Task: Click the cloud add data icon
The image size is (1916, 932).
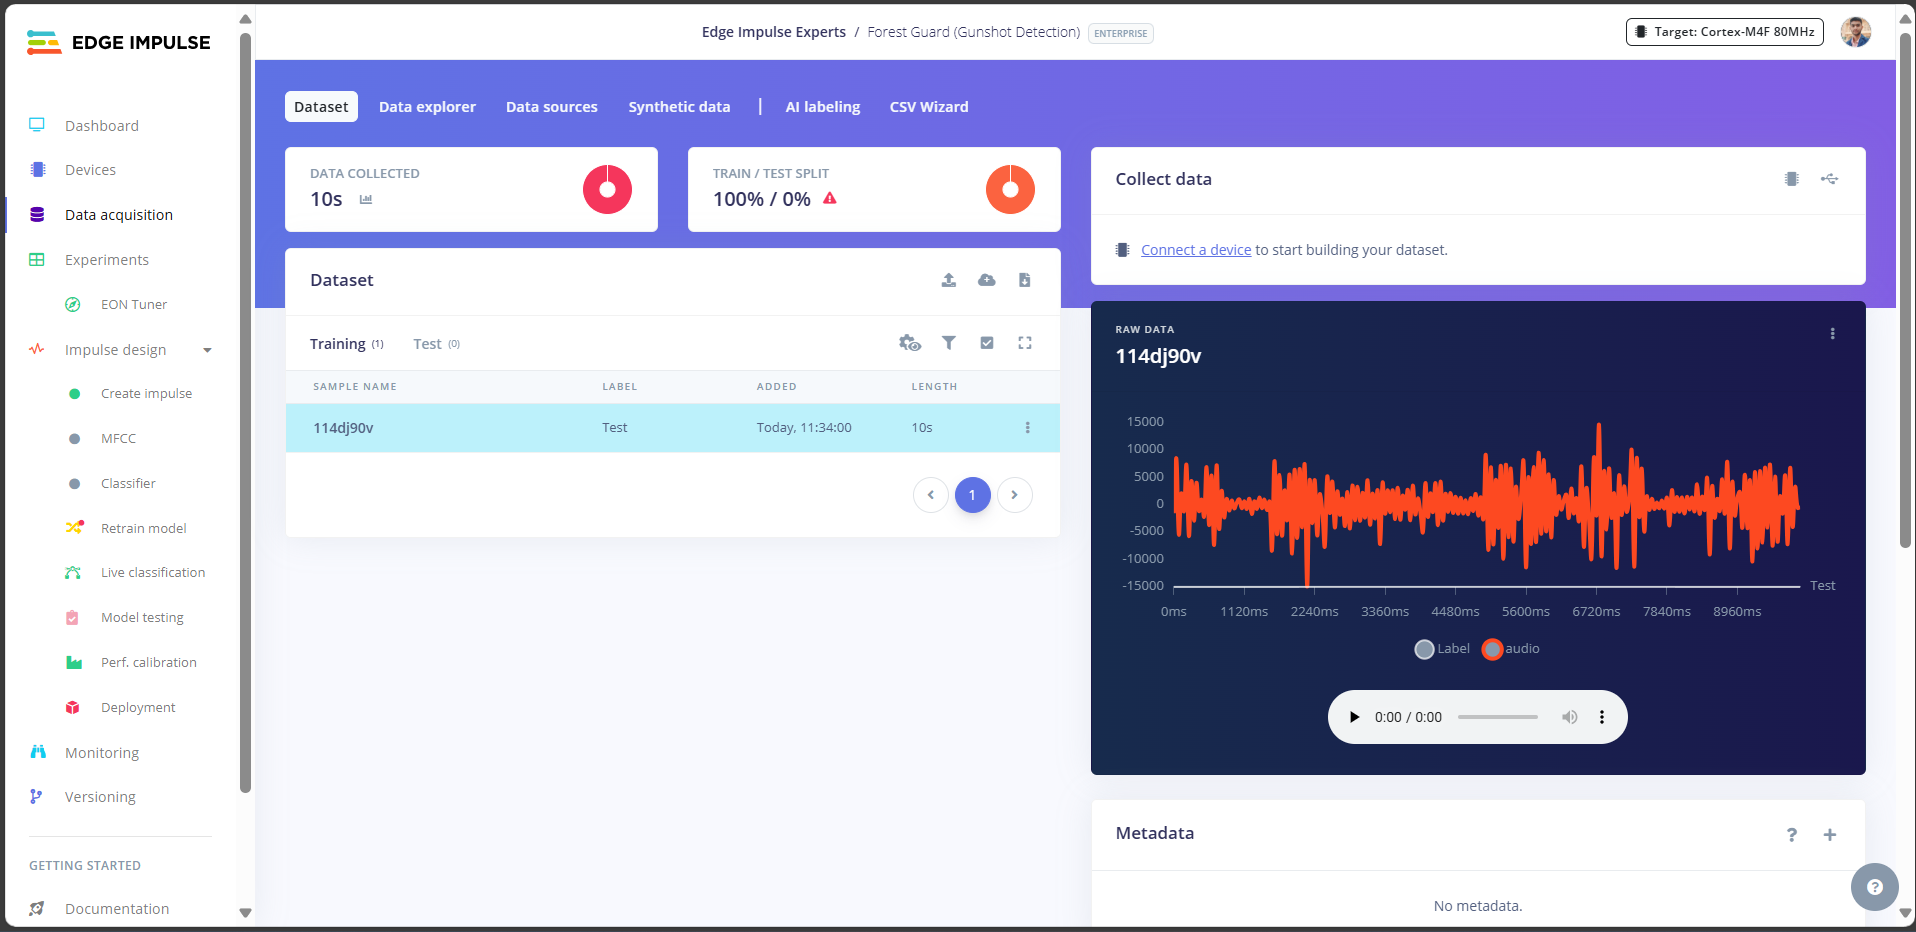Action: [x=987, y=280]
